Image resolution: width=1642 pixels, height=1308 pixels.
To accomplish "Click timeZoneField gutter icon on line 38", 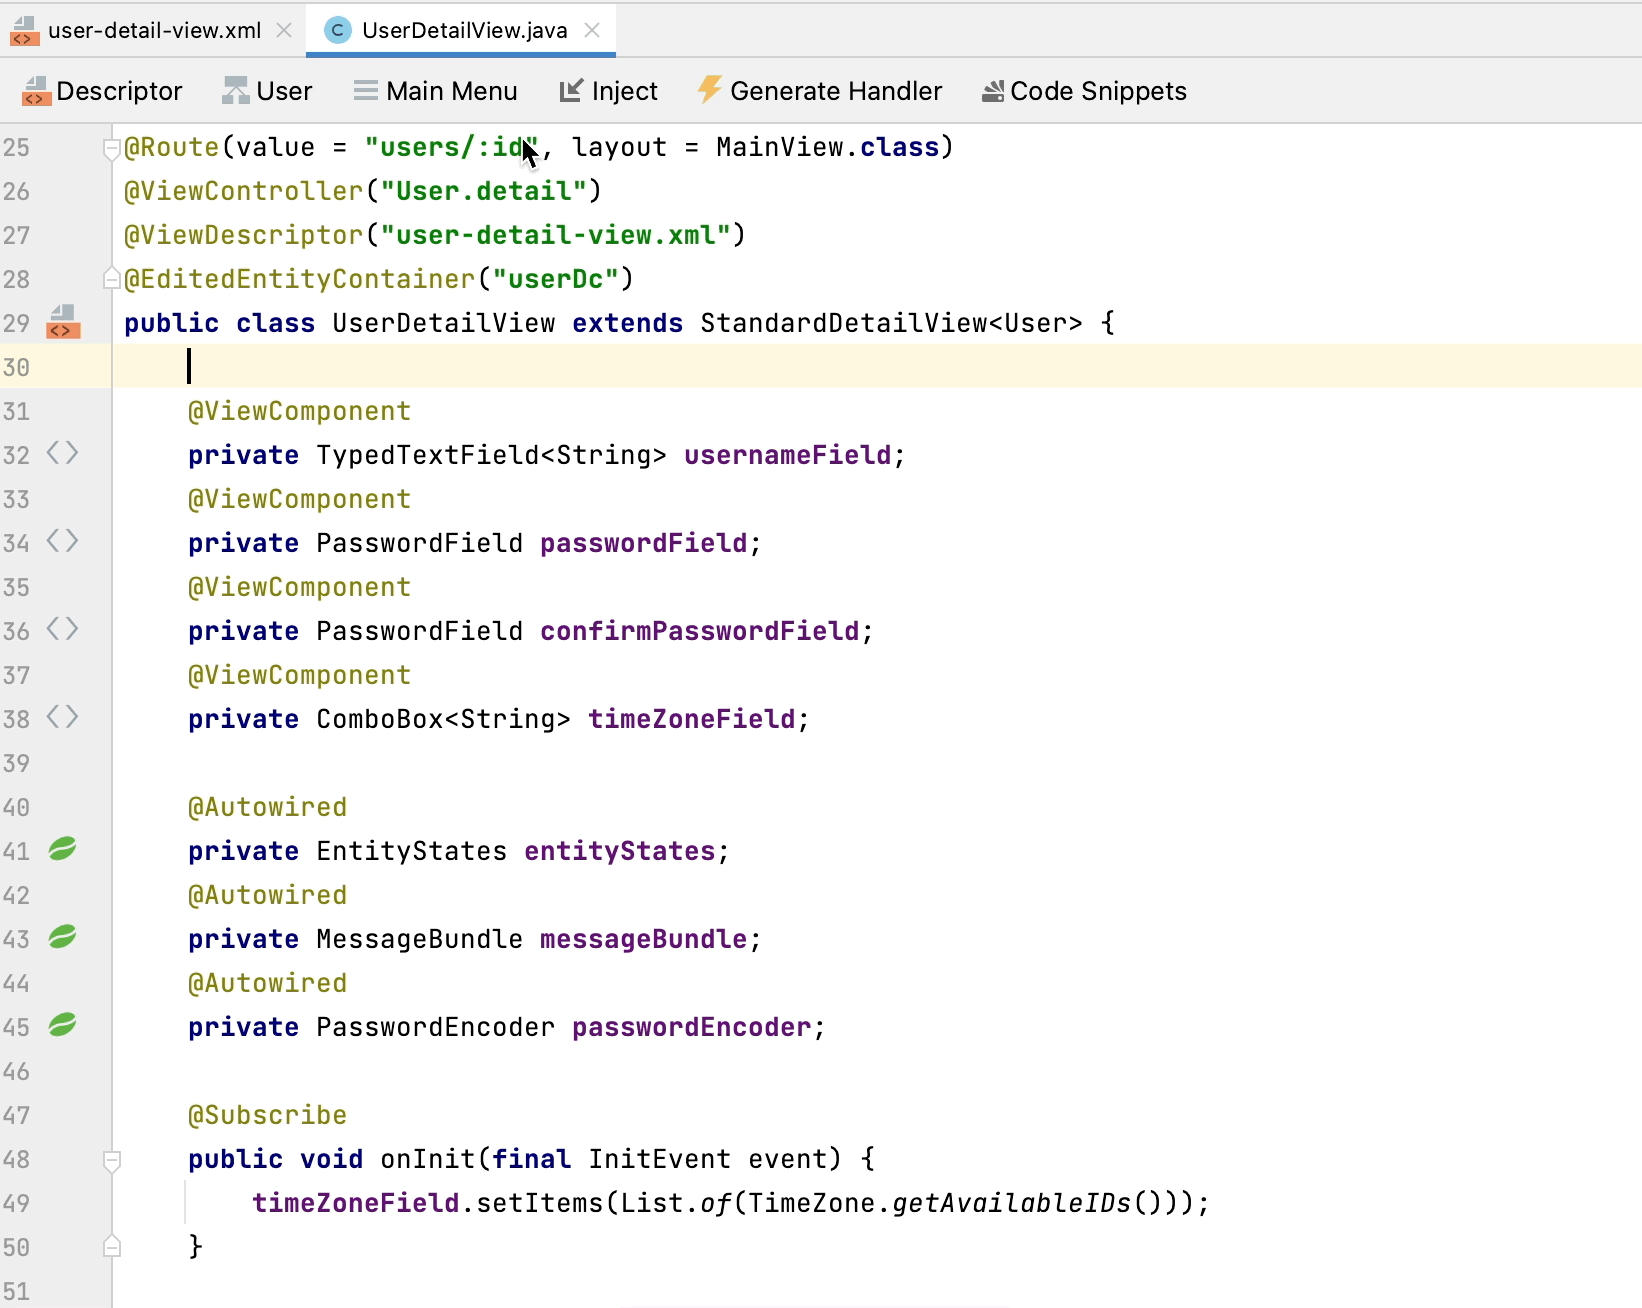I will [x=62, y=718].
